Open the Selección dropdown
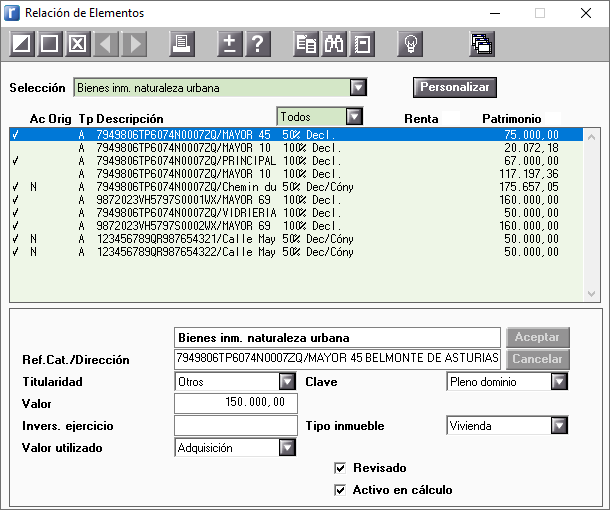 [358, 88]
